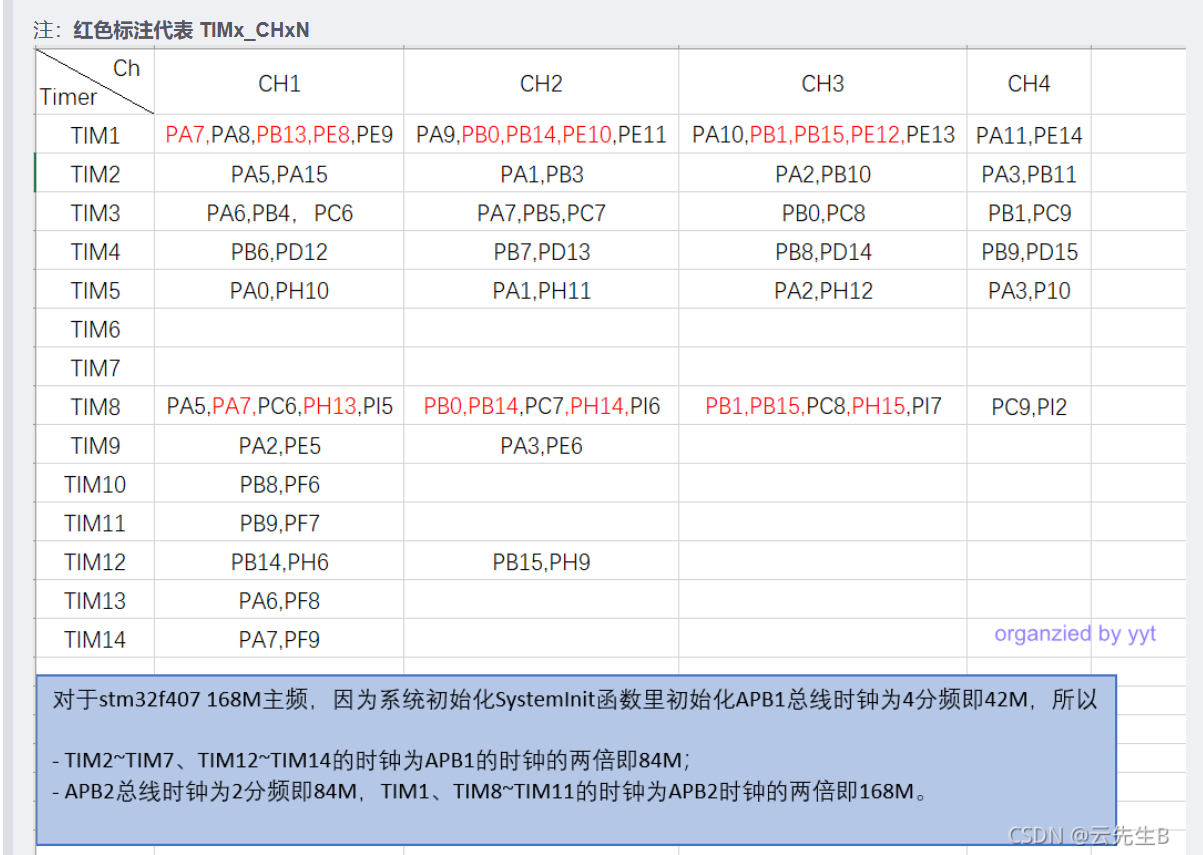Click cell PA1,PB3
The width and height of the screenshot is (1203, 855).
pos(541,174)
